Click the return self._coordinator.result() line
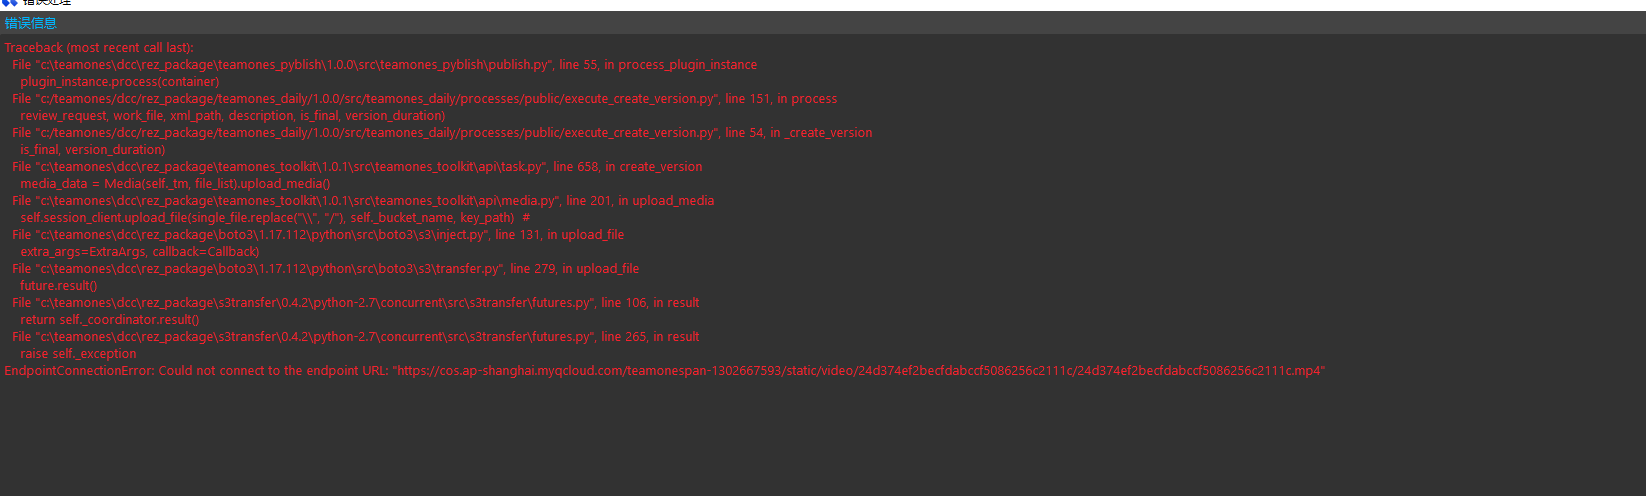This screenshot has height=496, width=1646. pos(109,320)
